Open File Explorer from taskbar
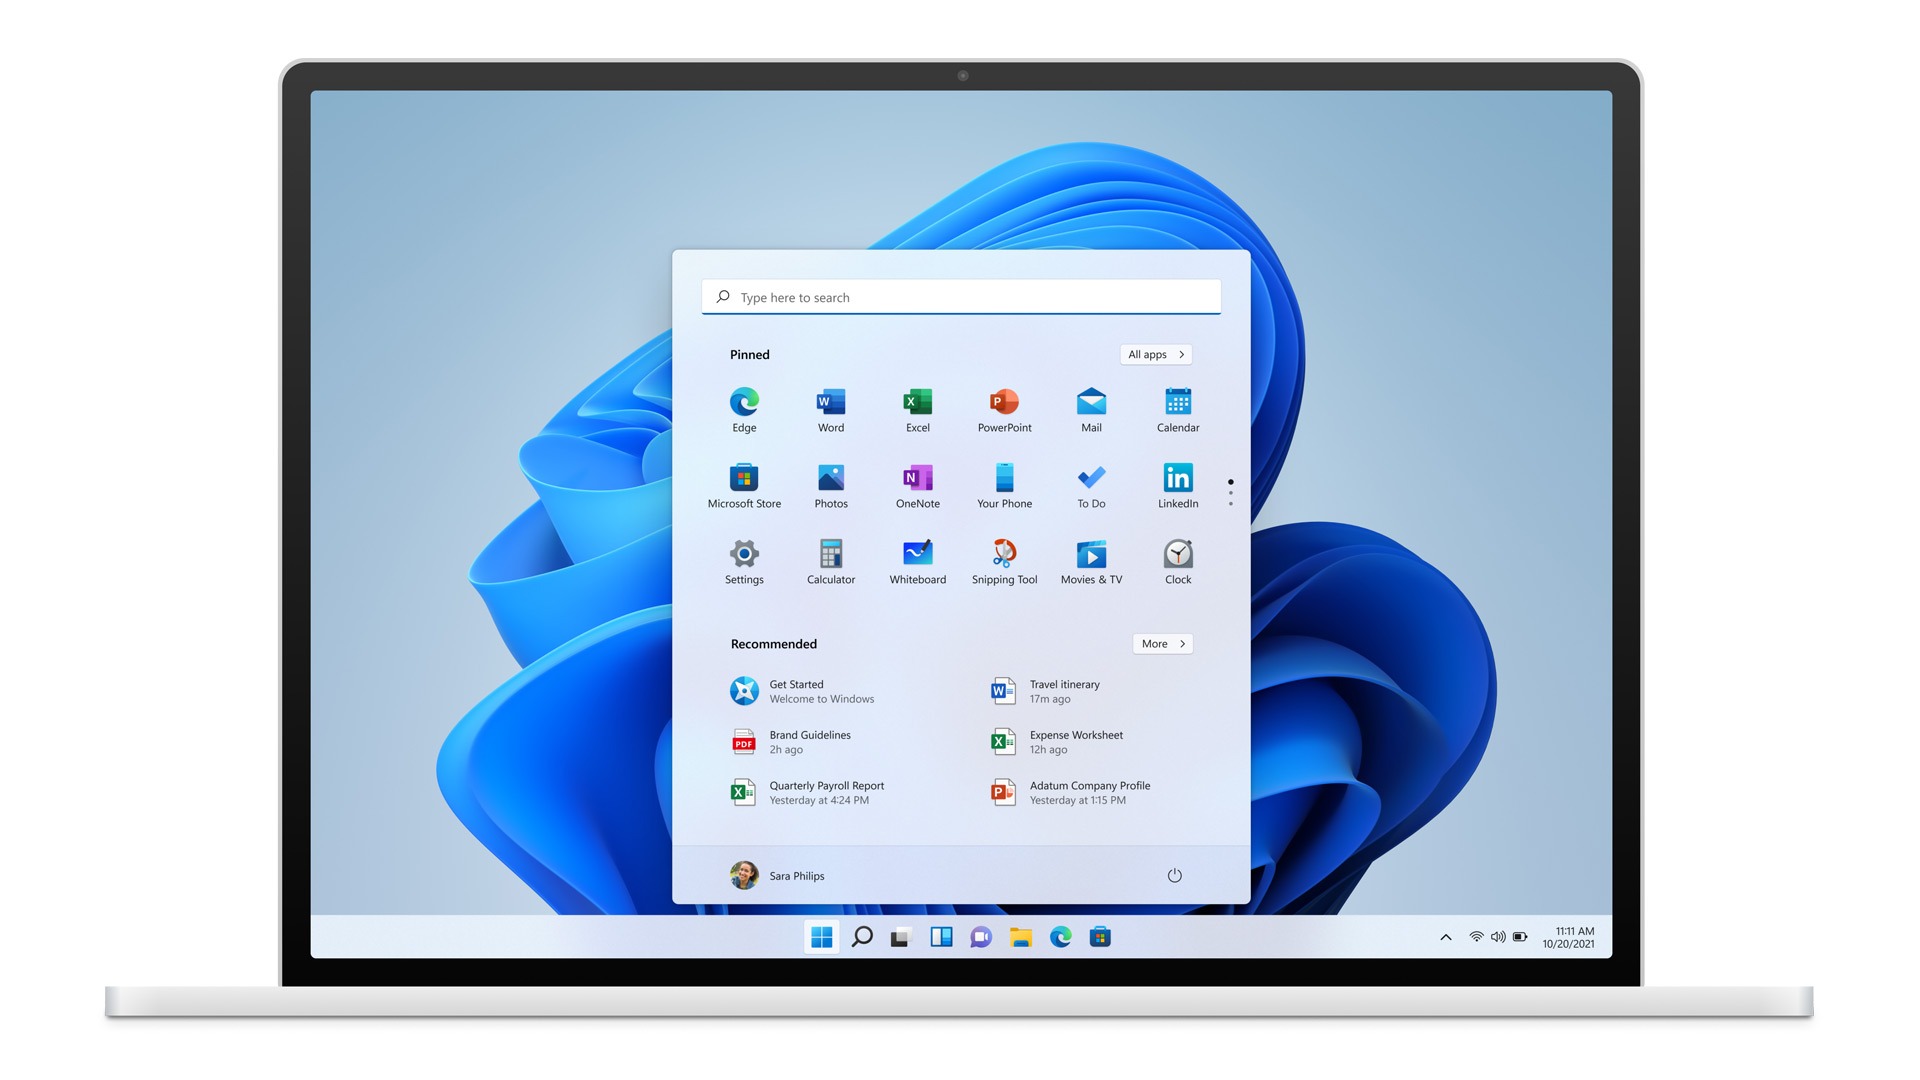 [x=1022, y=936]
